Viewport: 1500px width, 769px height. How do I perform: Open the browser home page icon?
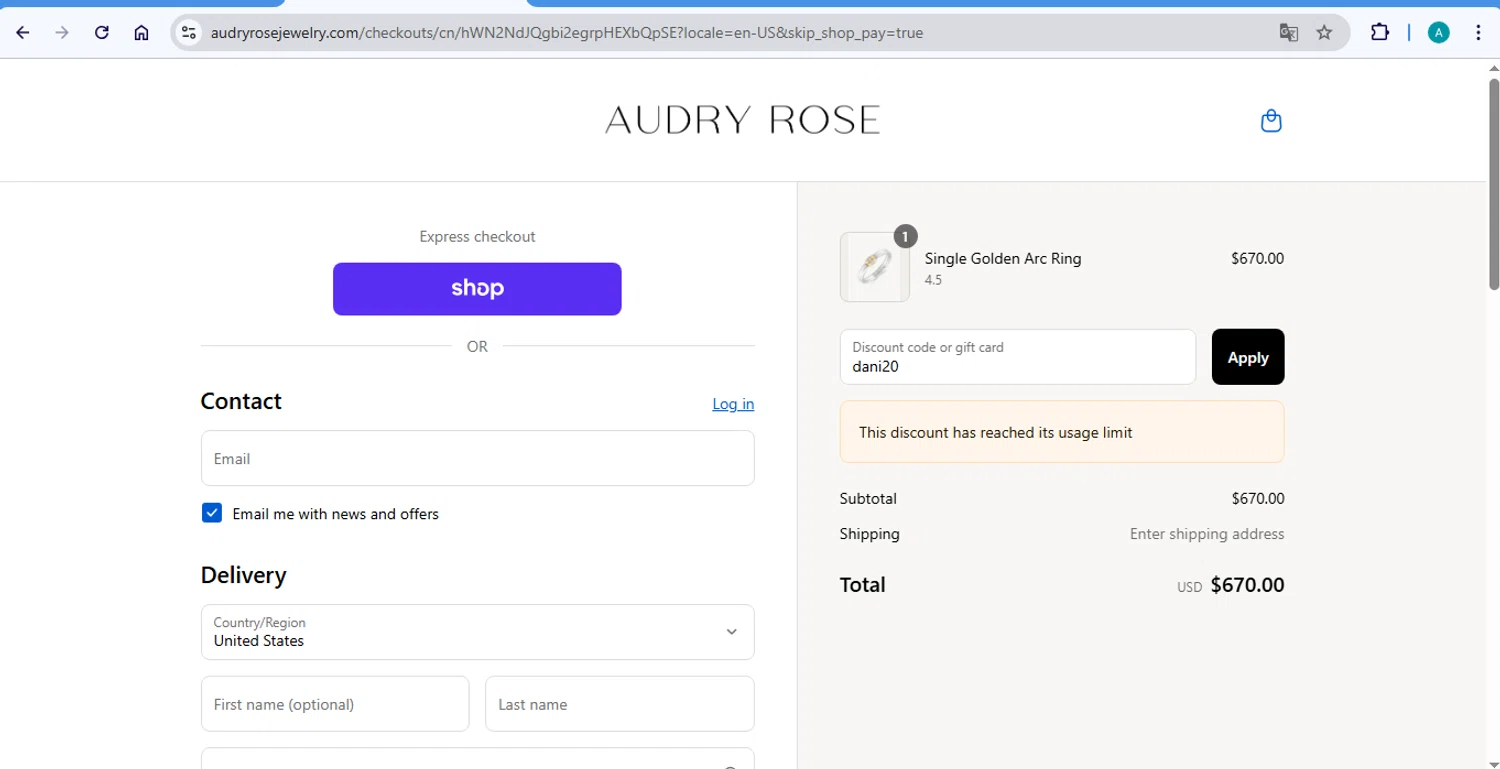pos(141,32)
